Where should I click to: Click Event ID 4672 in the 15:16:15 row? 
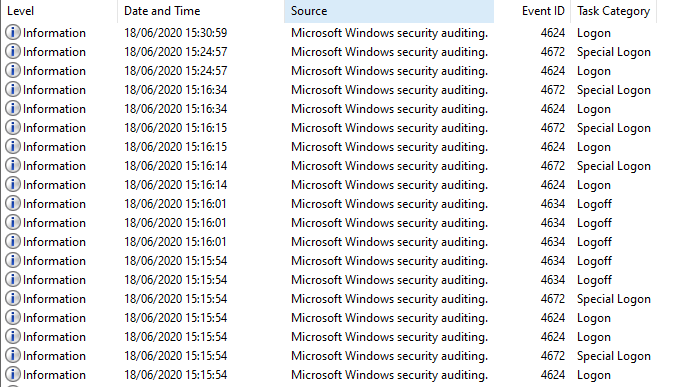[x=553, y=128]
